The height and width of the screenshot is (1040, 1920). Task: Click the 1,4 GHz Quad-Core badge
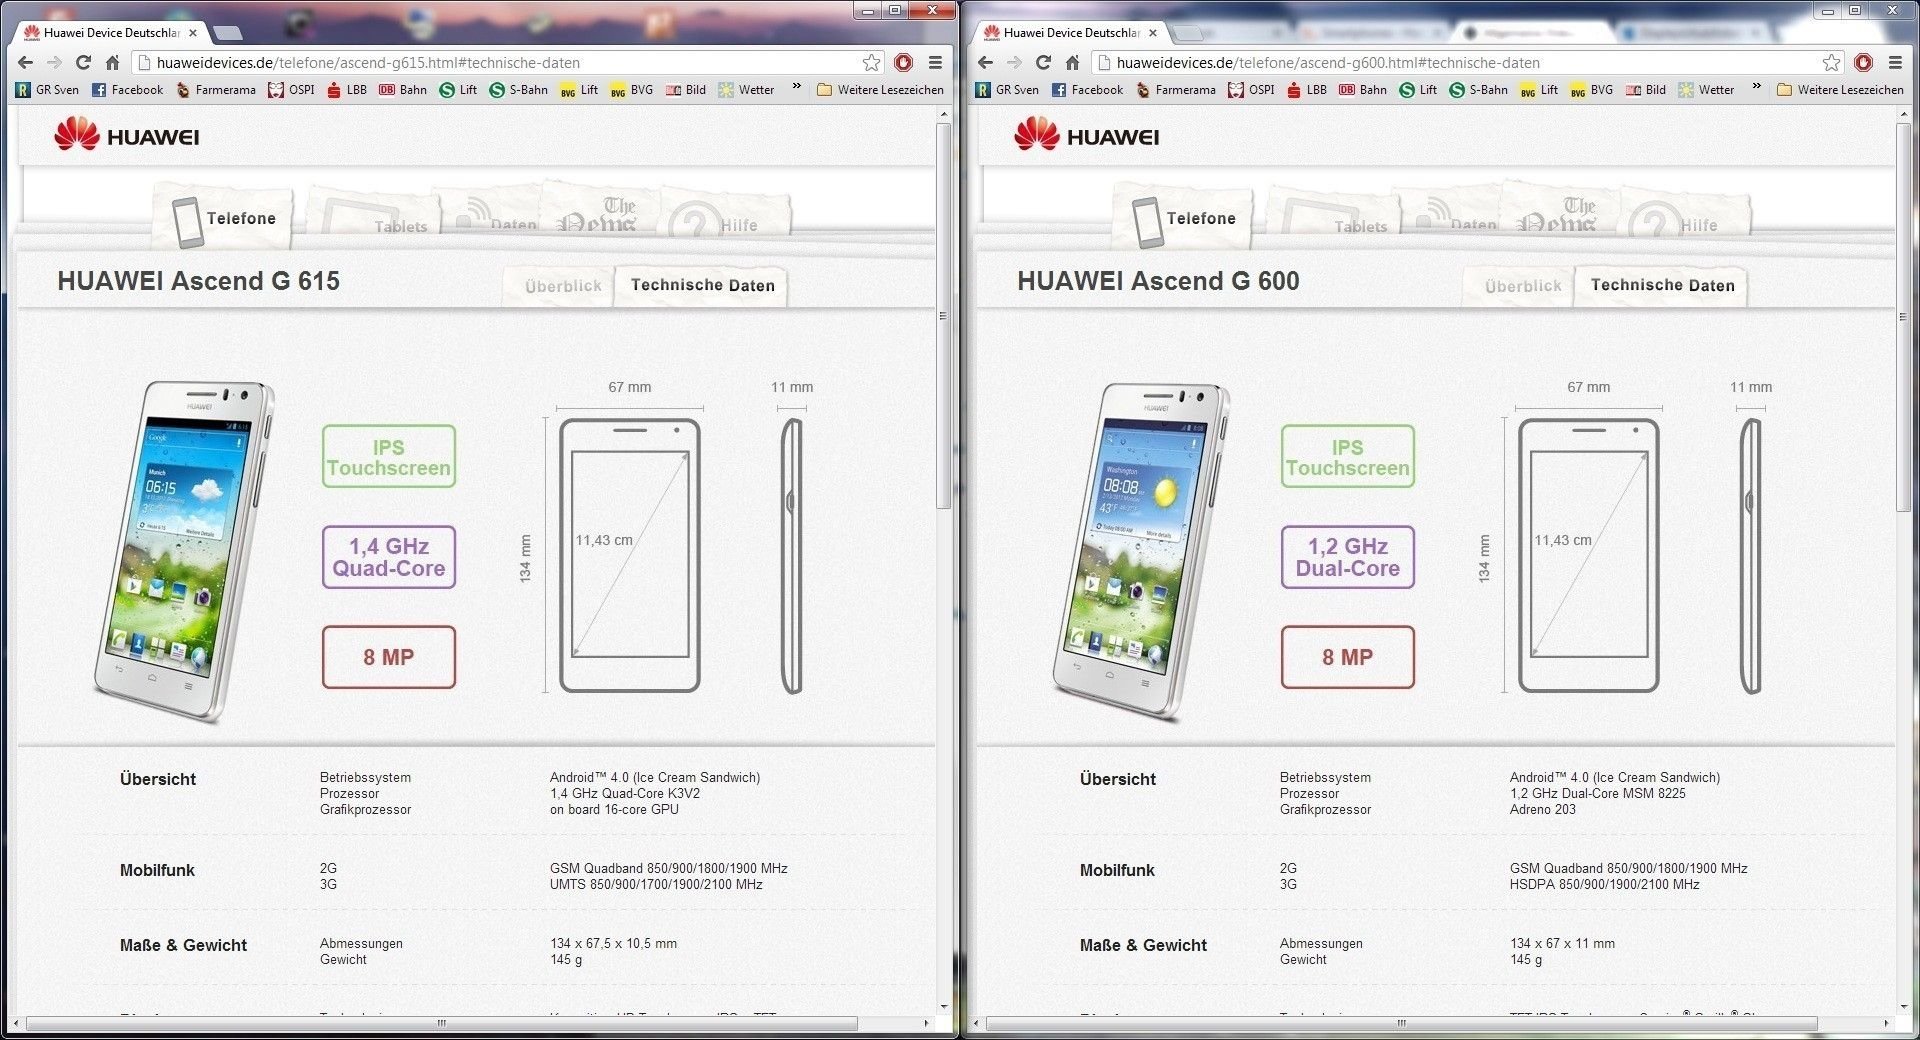coord(389,557)
